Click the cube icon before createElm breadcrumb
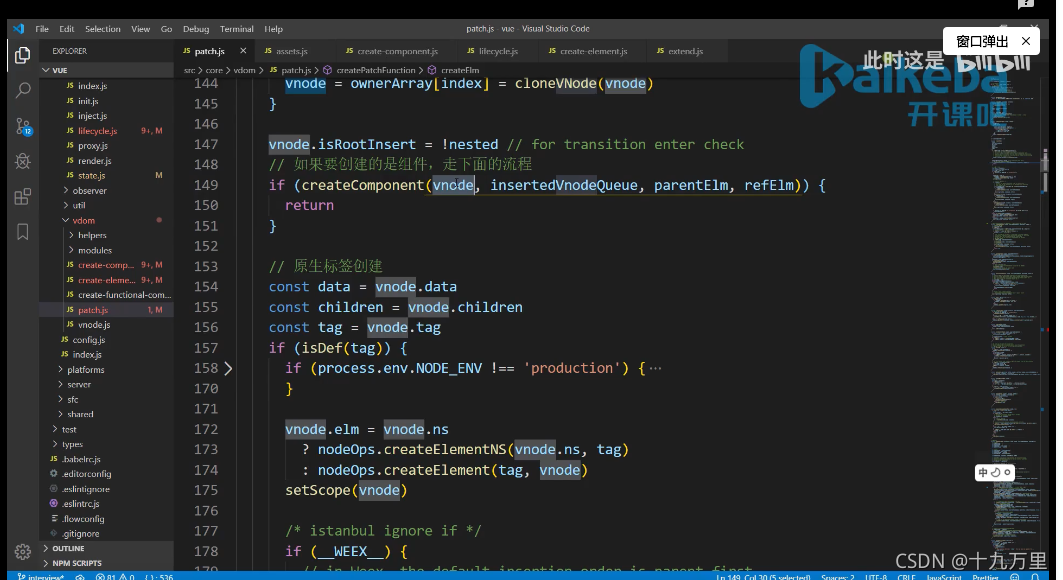The image size is (1063, 580). pos(432,70)
